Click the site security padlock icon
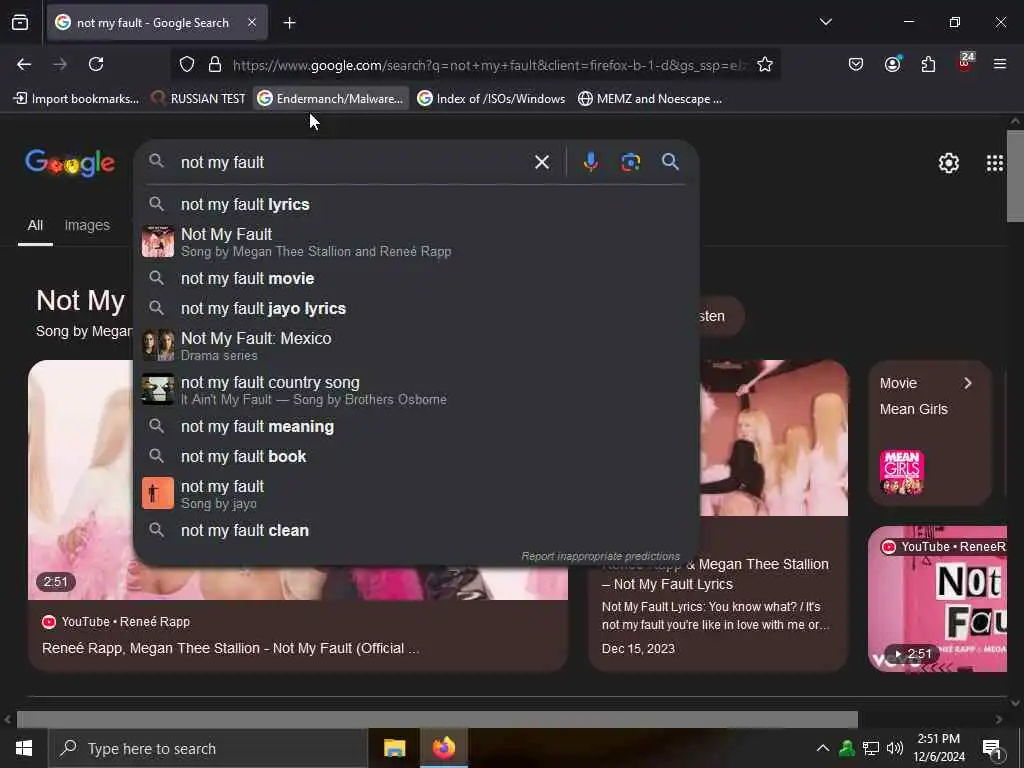This screenshot has width=1024, height=768. pyautogui.click(x=215, y=65)
